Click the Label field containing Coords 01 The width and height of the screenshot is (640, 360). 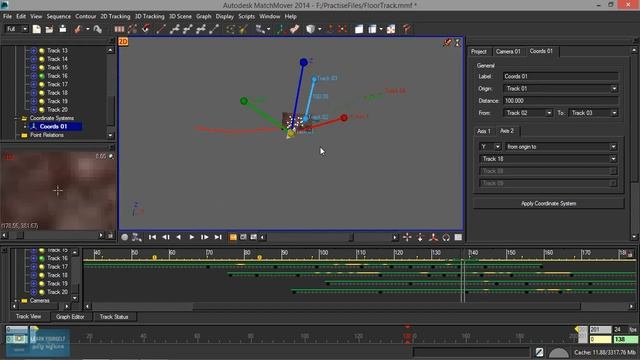[x=560, y=76]
